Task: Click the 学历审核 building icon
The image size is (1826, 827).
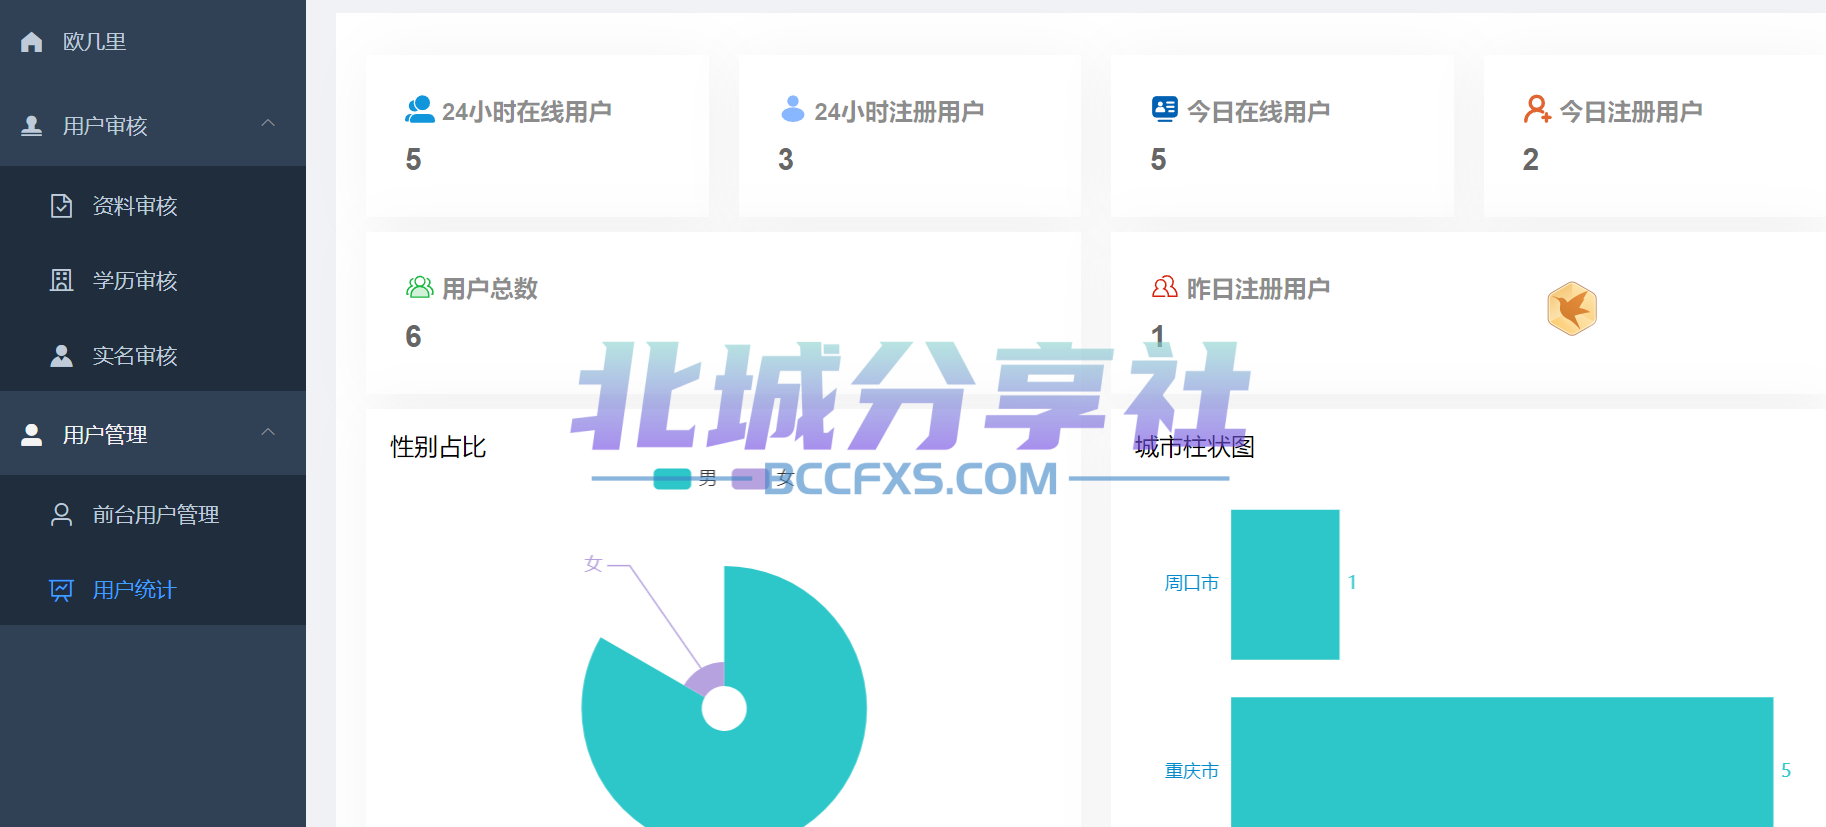Action: pos(61,281)
